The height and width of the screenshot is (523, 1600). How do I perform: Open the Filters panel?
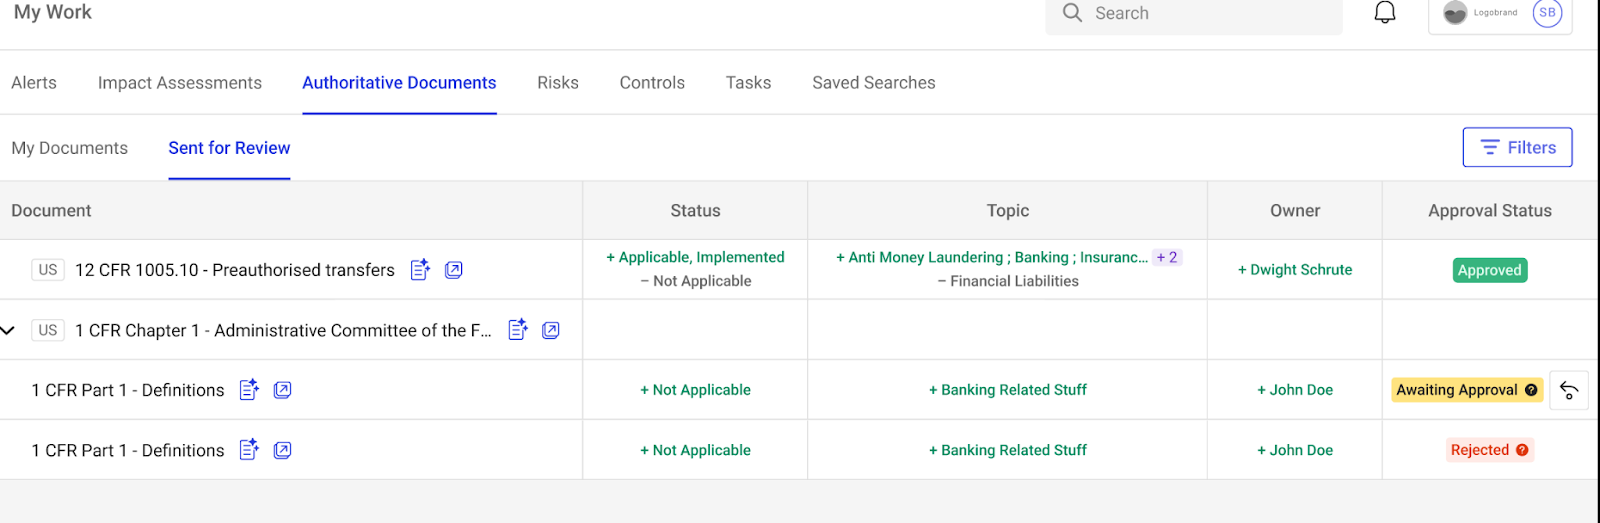click(1517, 147)
